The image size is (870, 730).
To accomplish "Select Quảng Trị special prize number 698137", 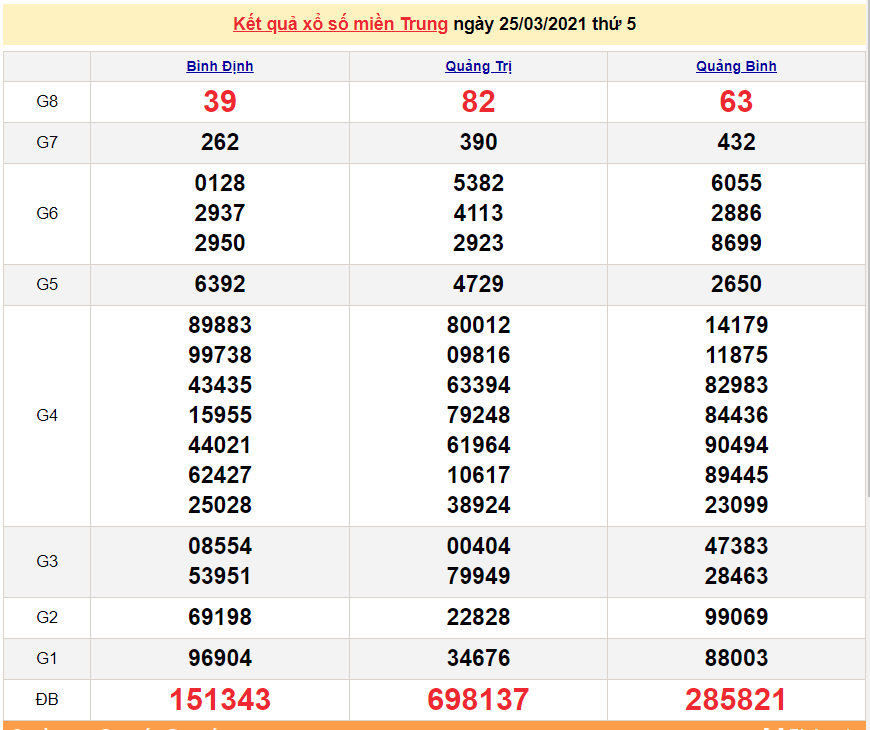I will 478,699.
